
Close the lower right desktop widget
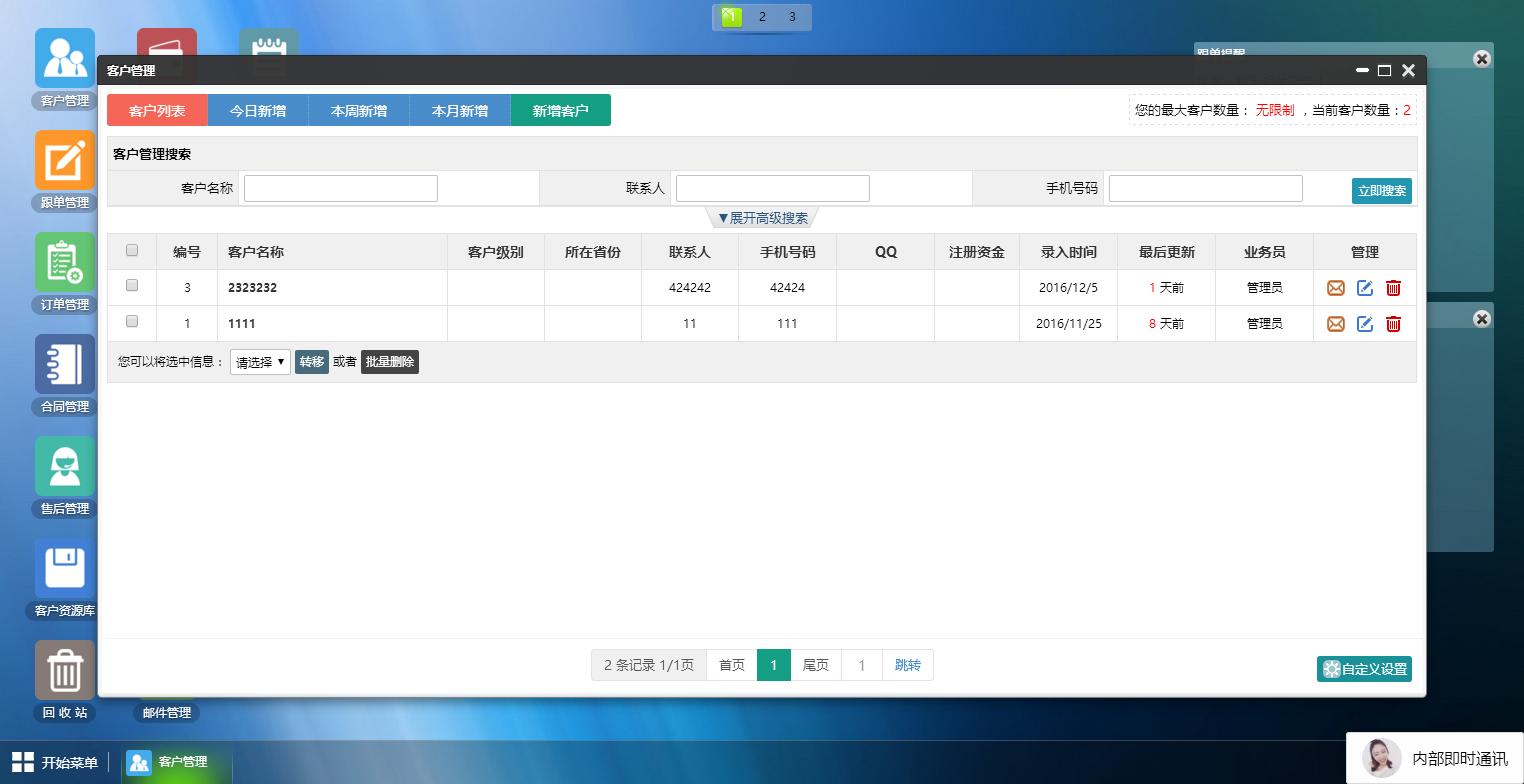click(x=1482, y=319)
